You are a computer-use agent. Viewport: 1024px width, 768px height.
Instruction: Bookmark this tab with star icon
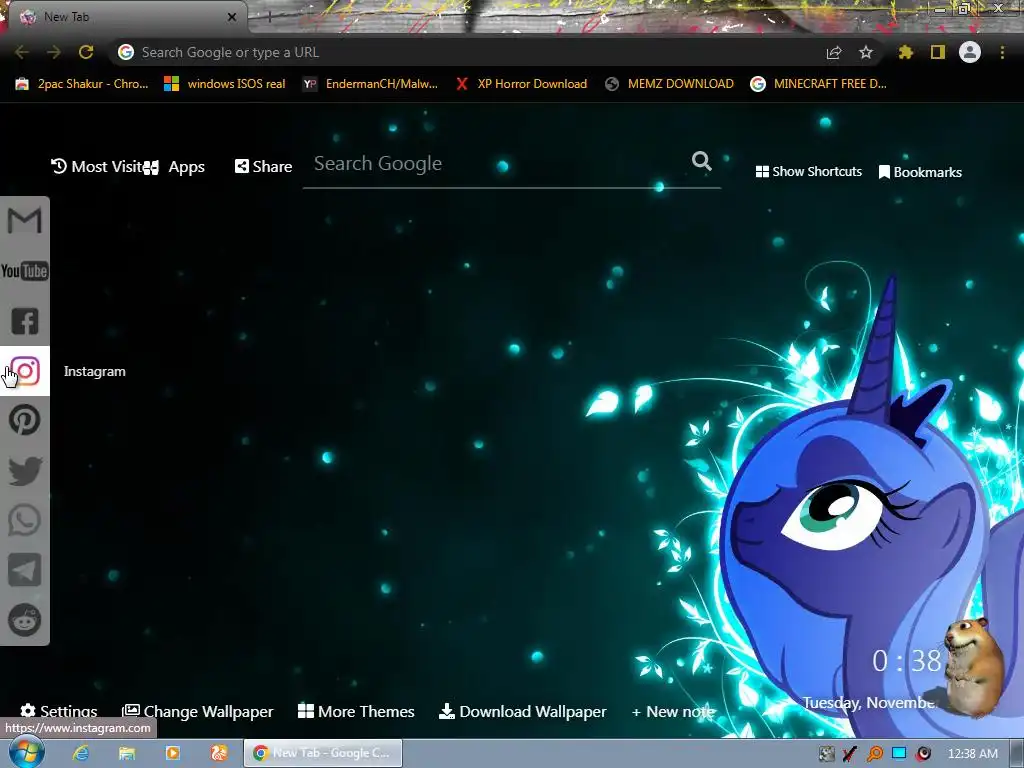tap(866, 52)
